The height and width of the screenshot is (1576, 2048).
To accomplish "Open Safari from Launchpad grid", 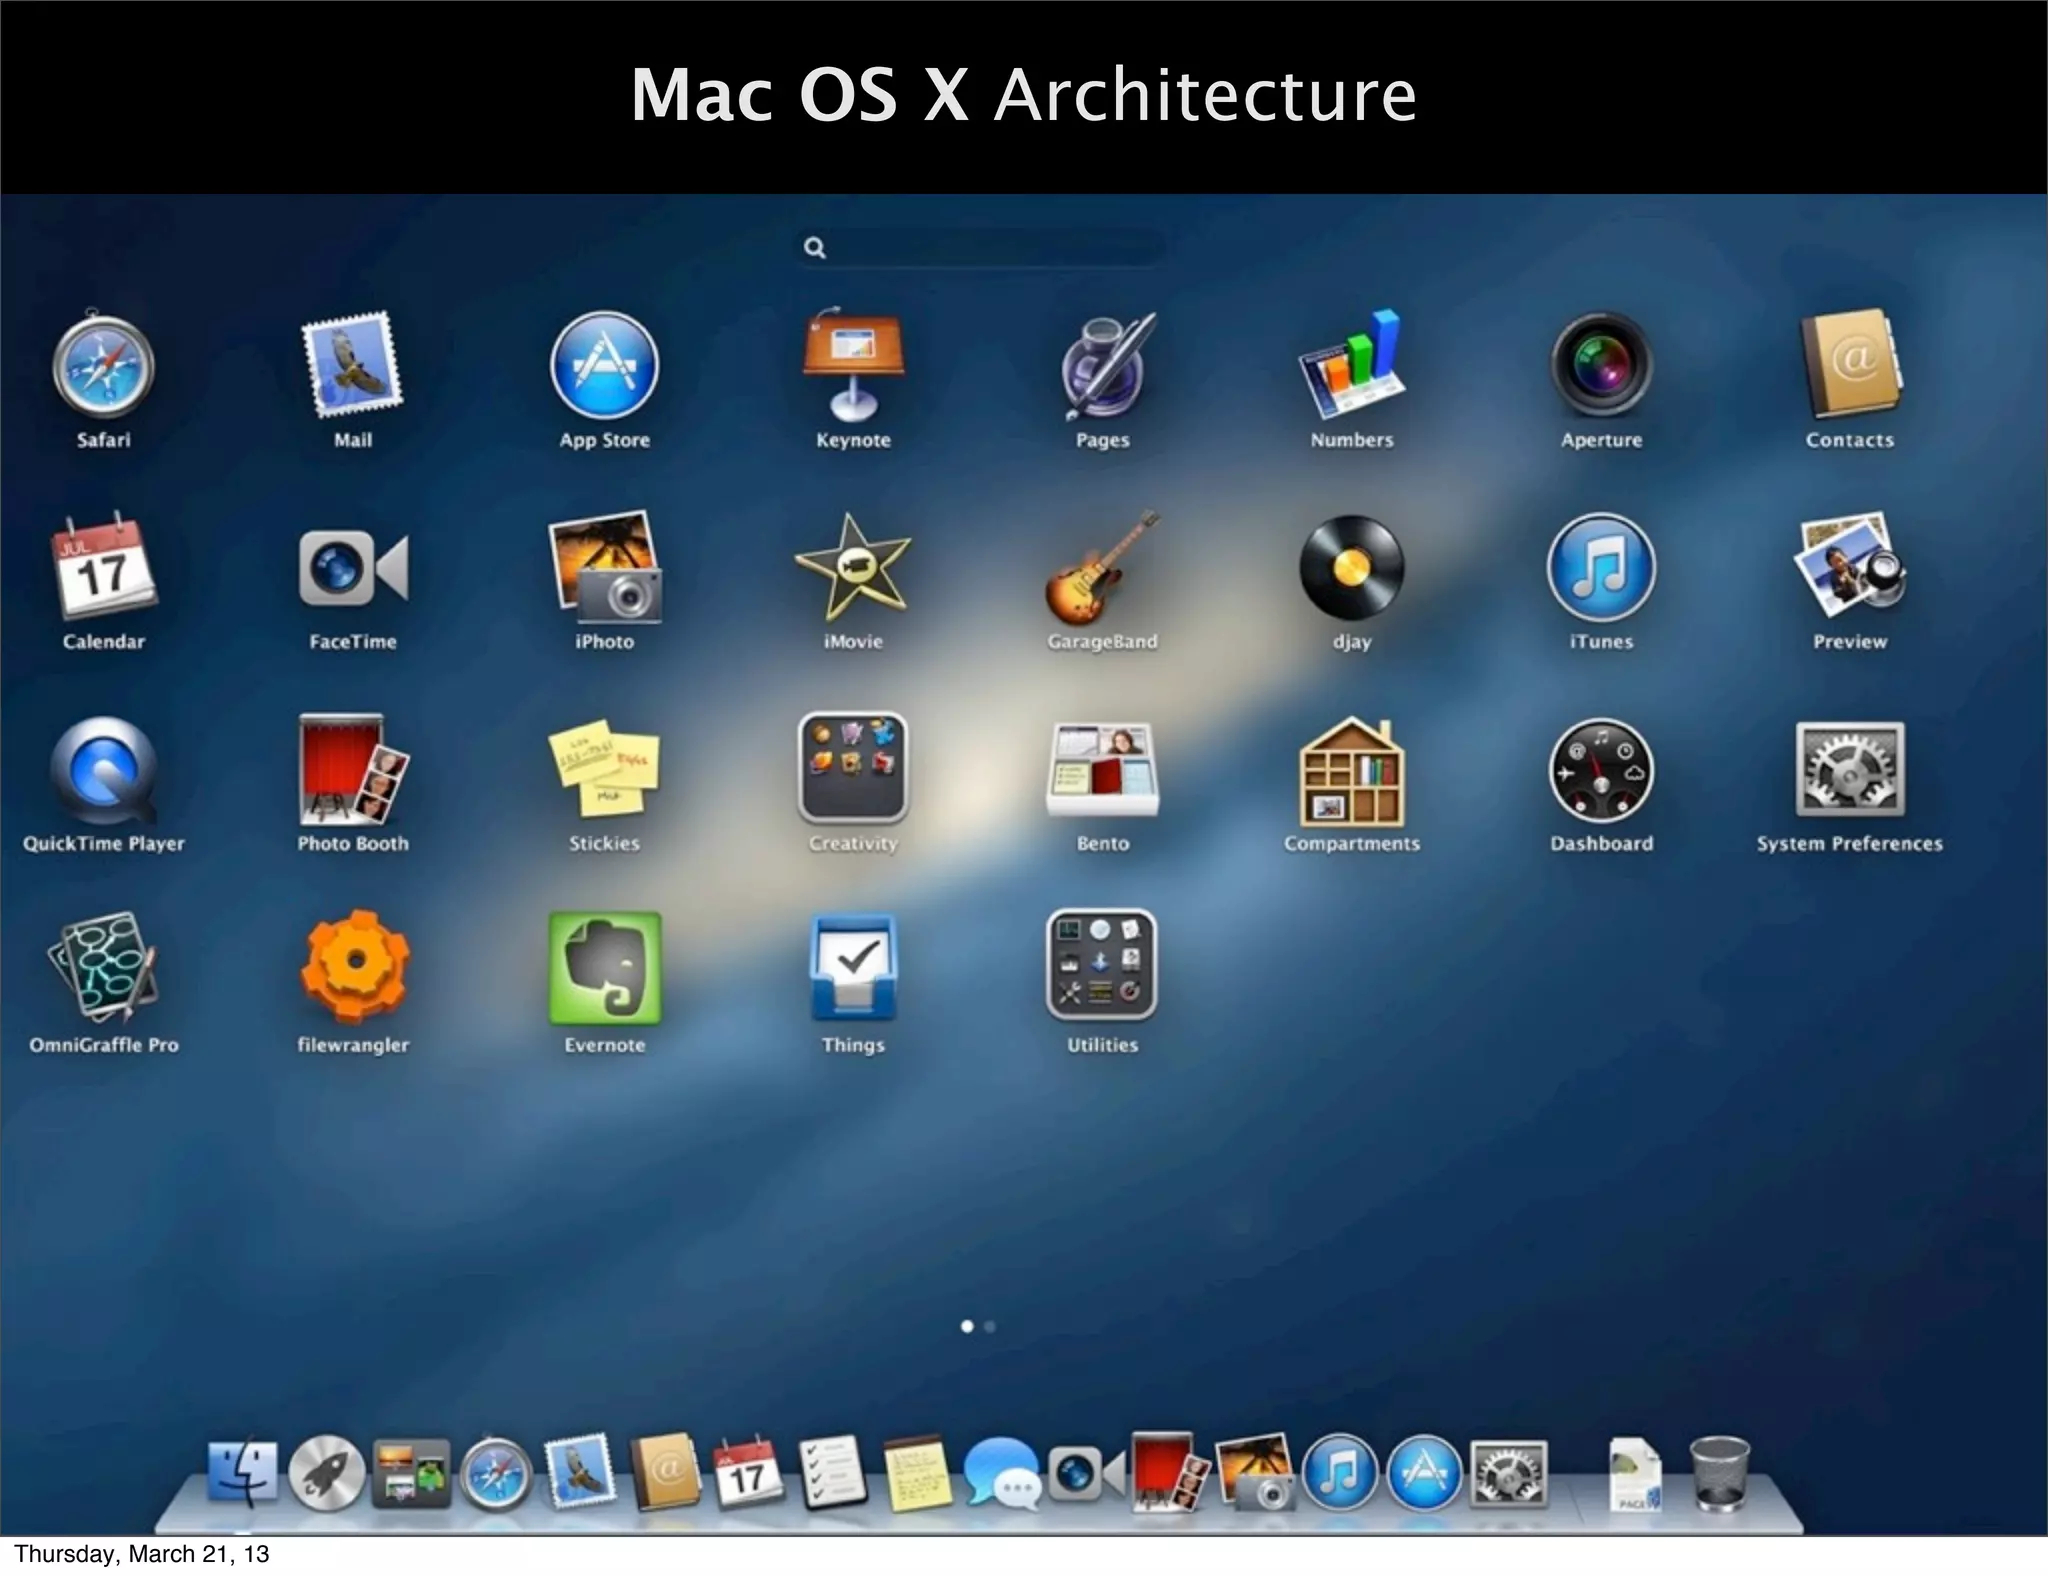I will (104, 366).
